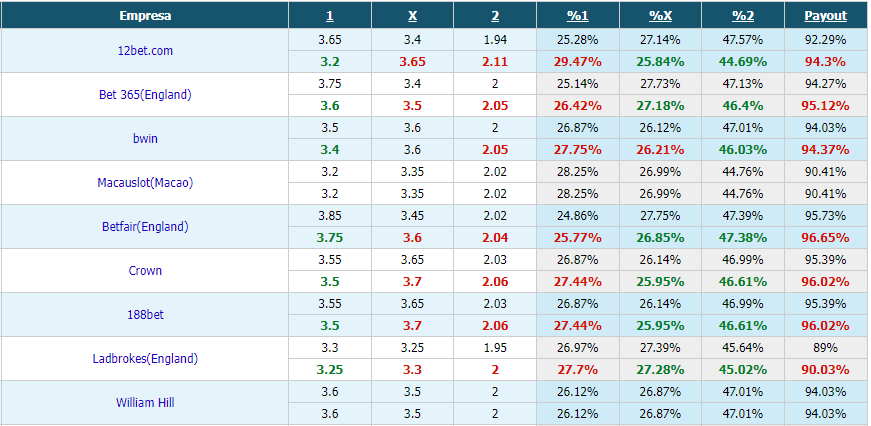Open the 188bet bookmaker link
The width and height of the screenshot is (871, 426).
[x=145, y=314]
